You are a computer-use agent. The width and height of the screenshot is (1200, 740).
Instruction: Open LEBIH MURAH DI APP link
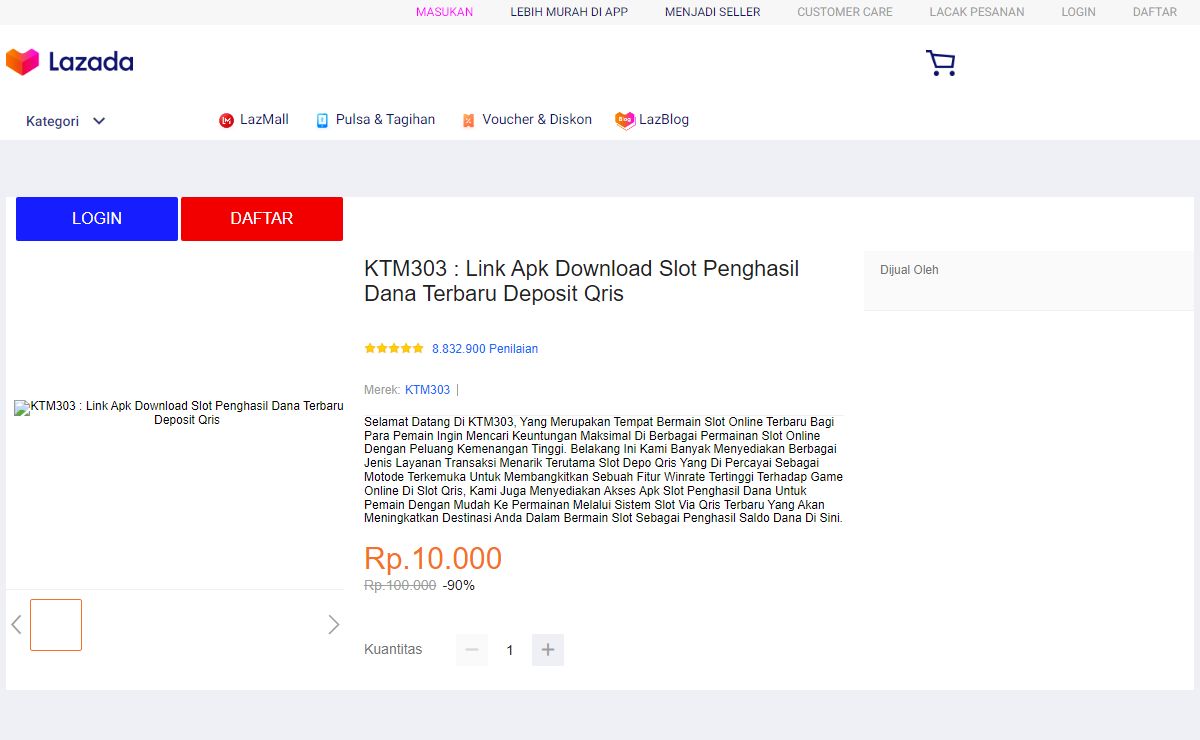point(569,12)
